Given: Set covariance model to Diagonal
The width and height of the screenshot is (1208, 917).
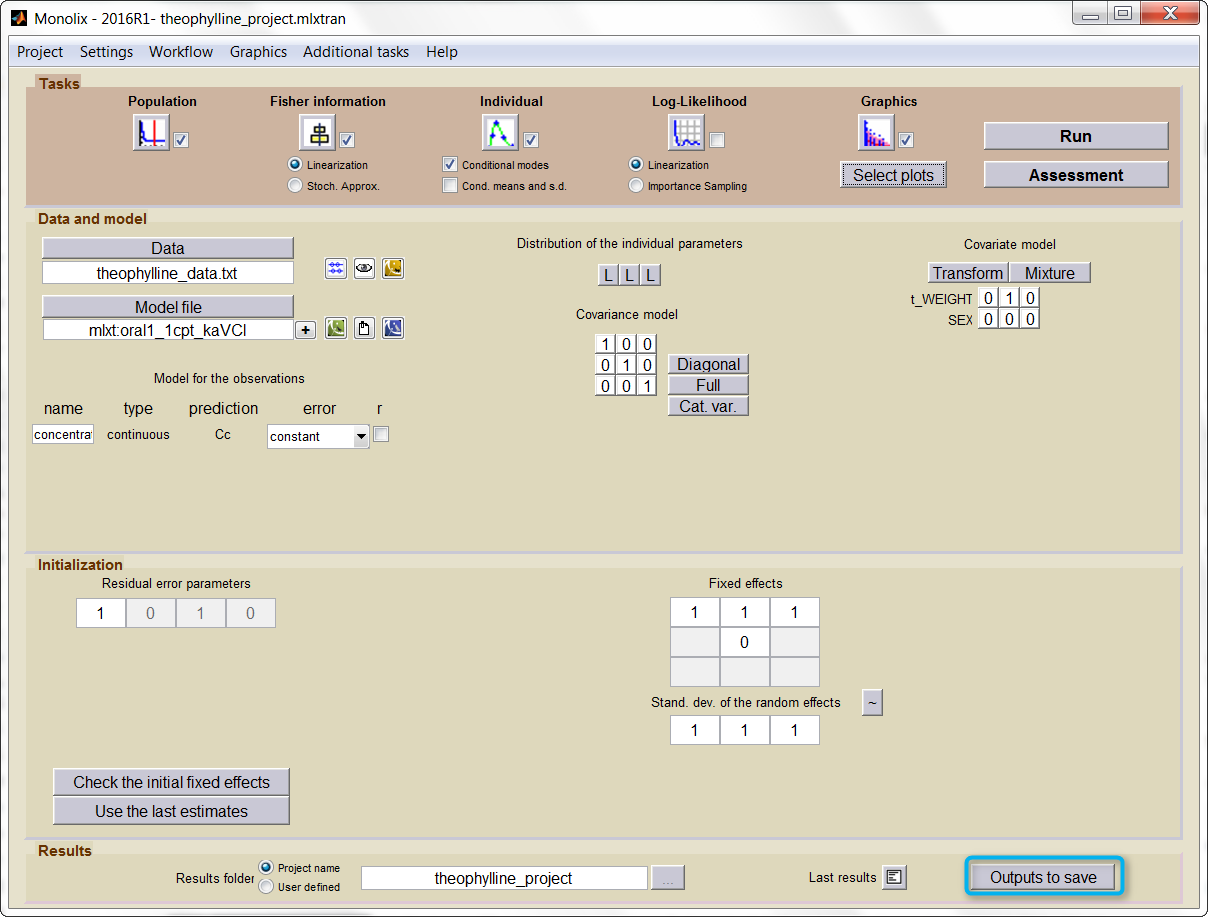Looking at the screenshot, I should (709, 364).
